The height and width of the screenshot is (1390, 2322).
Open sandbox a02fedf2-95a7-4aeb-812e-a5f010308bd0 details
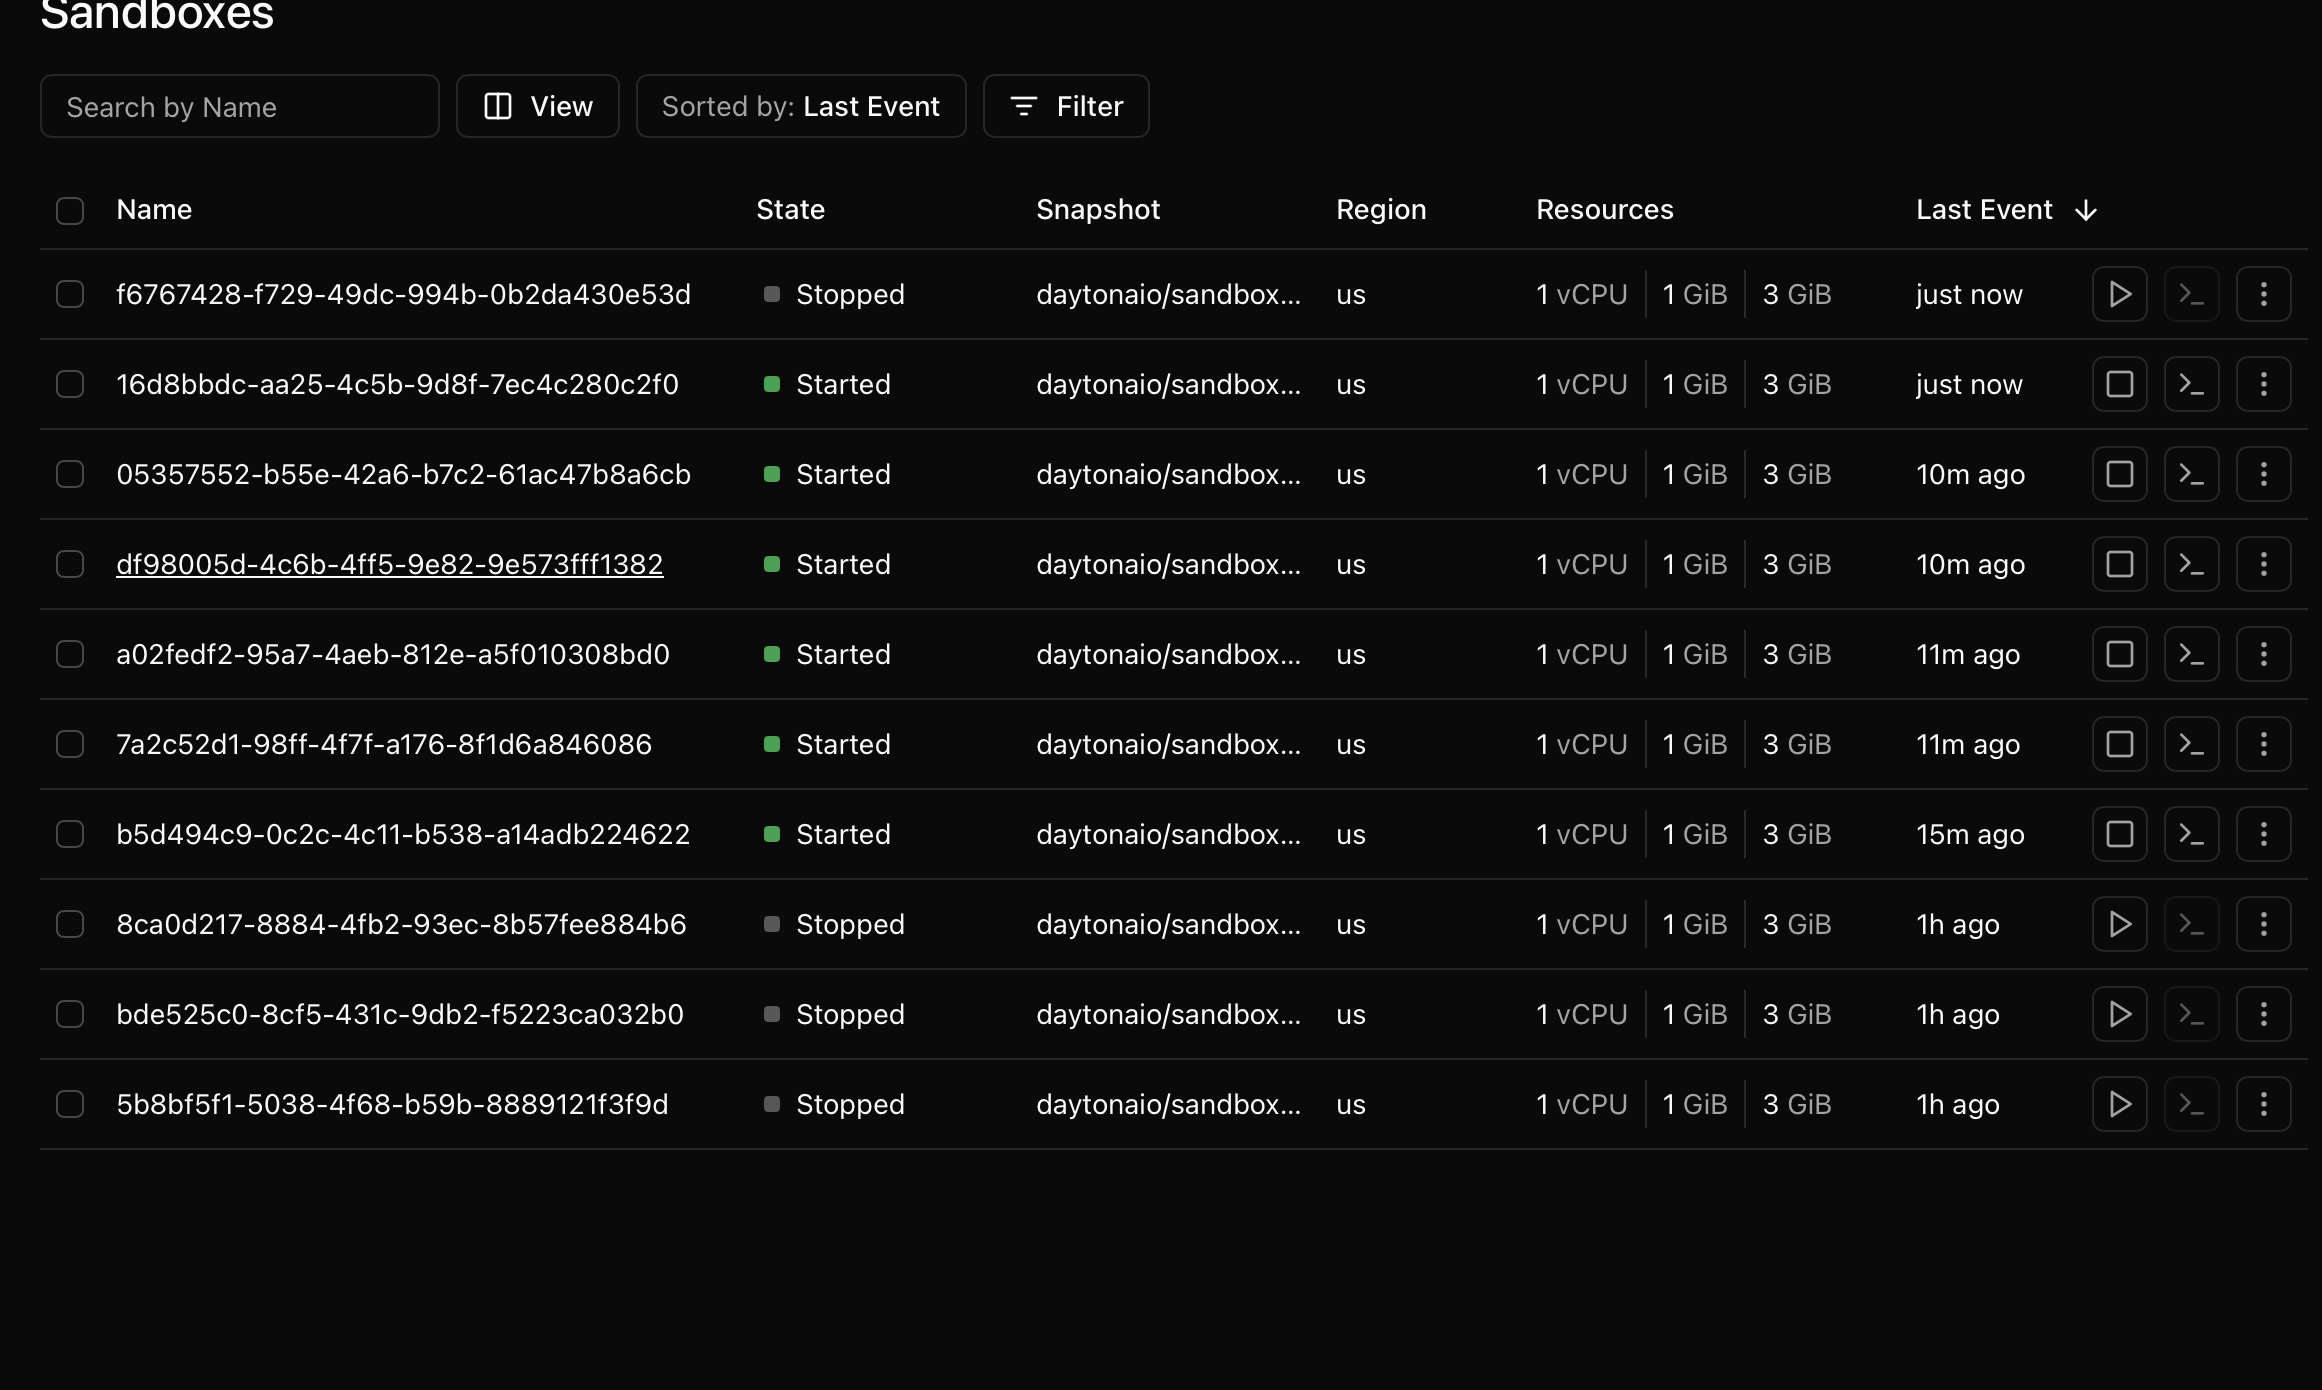click(392, 654)
